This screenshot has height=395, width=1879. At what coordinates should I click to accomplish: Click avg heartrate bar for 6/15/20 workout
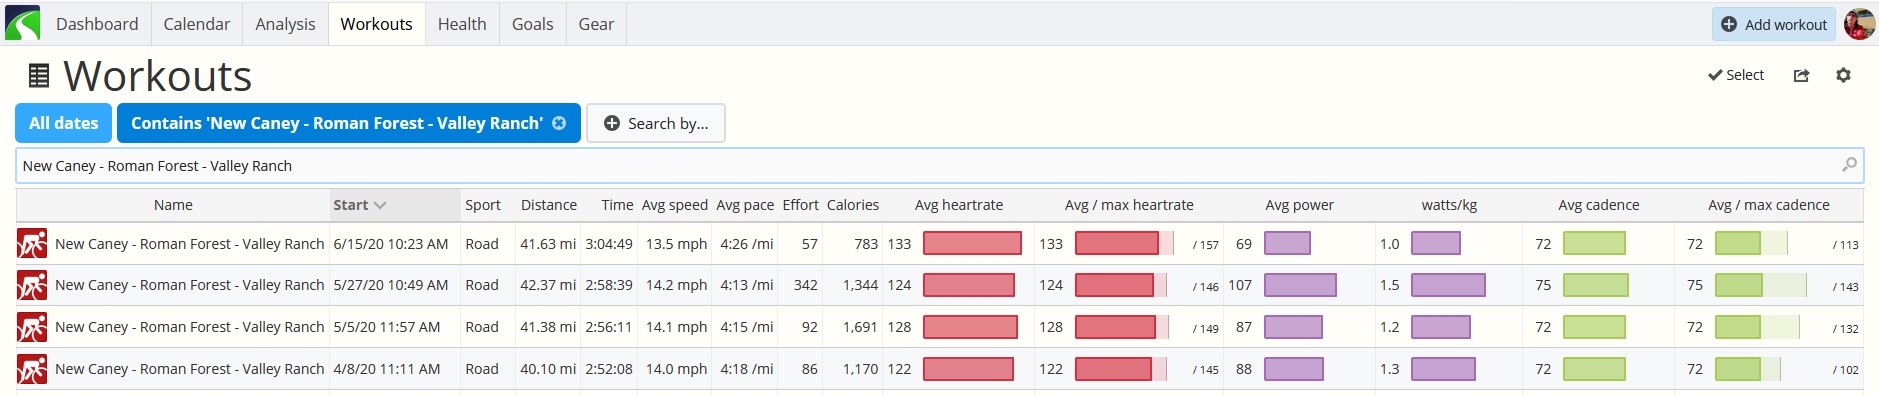coord(972,243)
